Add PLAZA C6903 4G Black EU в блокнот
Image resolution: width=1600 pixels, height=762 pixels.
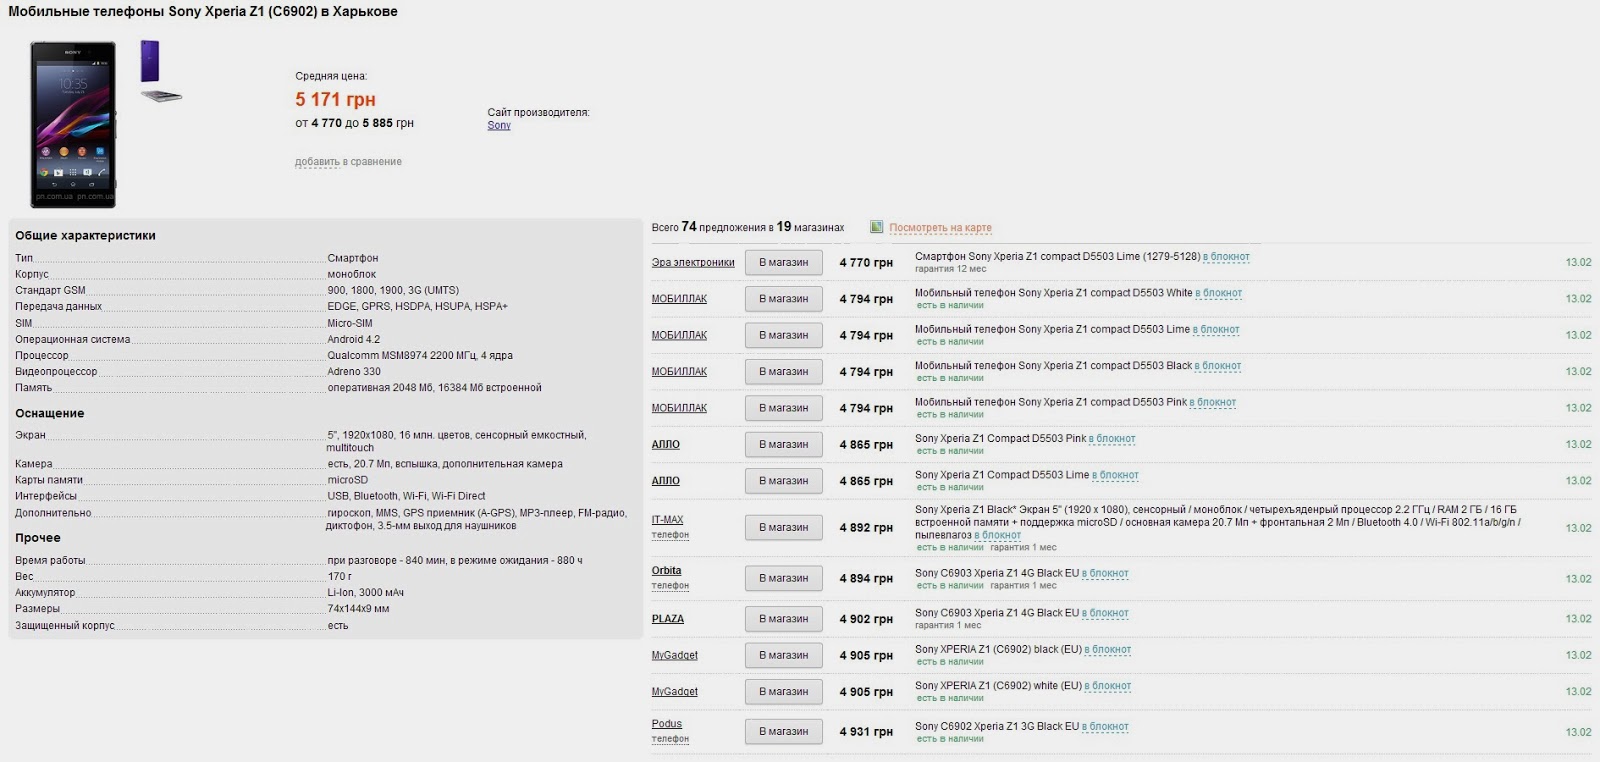(x=1105, y=614)
